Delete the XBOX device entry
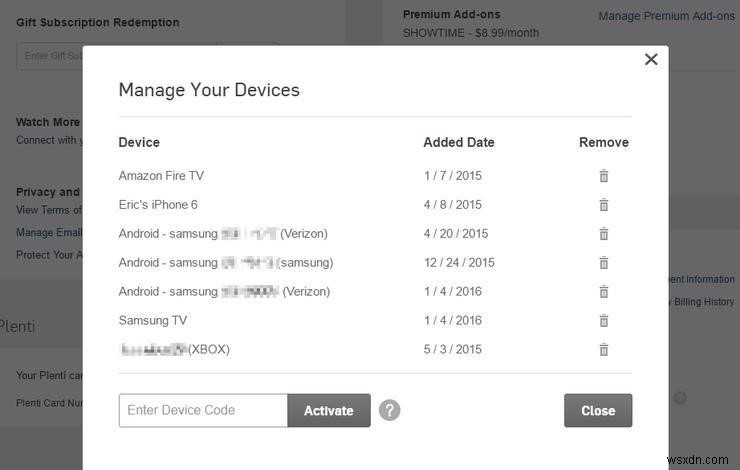This screenshot has width=740, height=470. [604, 350]
